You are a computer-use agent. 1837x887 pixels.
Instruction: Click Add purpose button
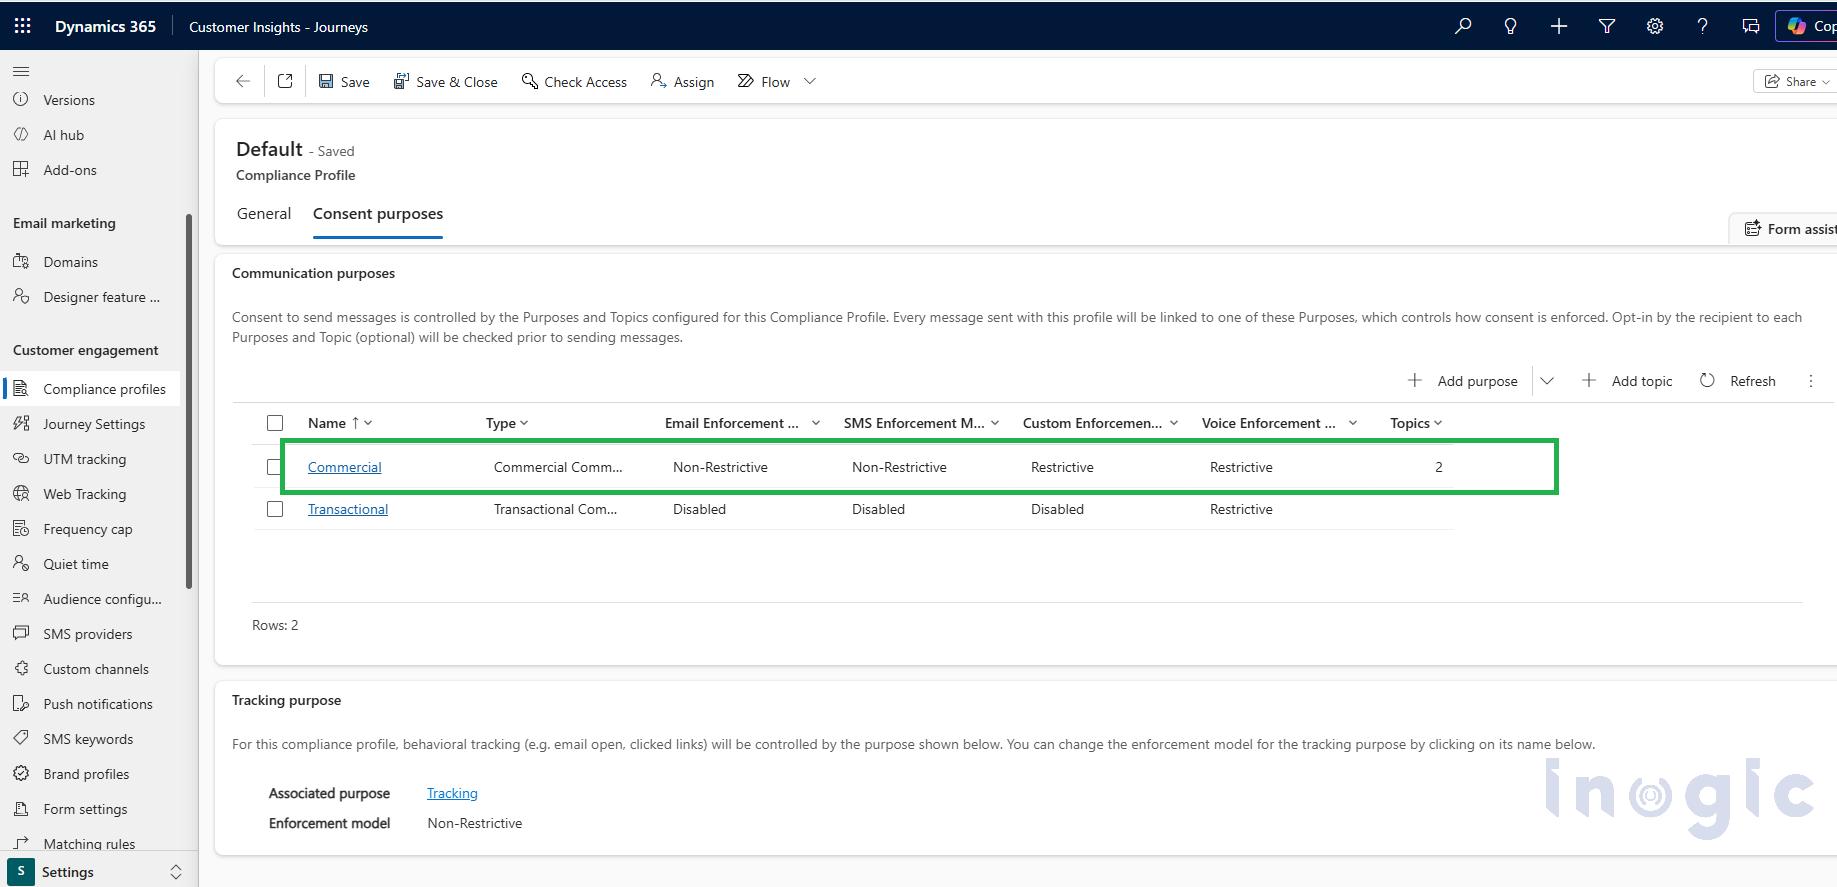(1462, 381)
